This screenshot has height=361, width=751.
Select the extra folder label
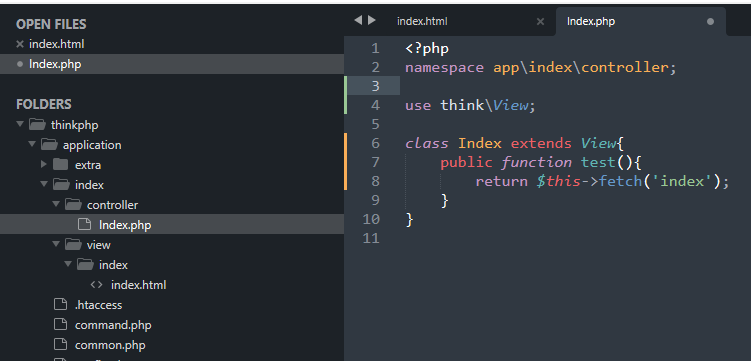point(88,165)
